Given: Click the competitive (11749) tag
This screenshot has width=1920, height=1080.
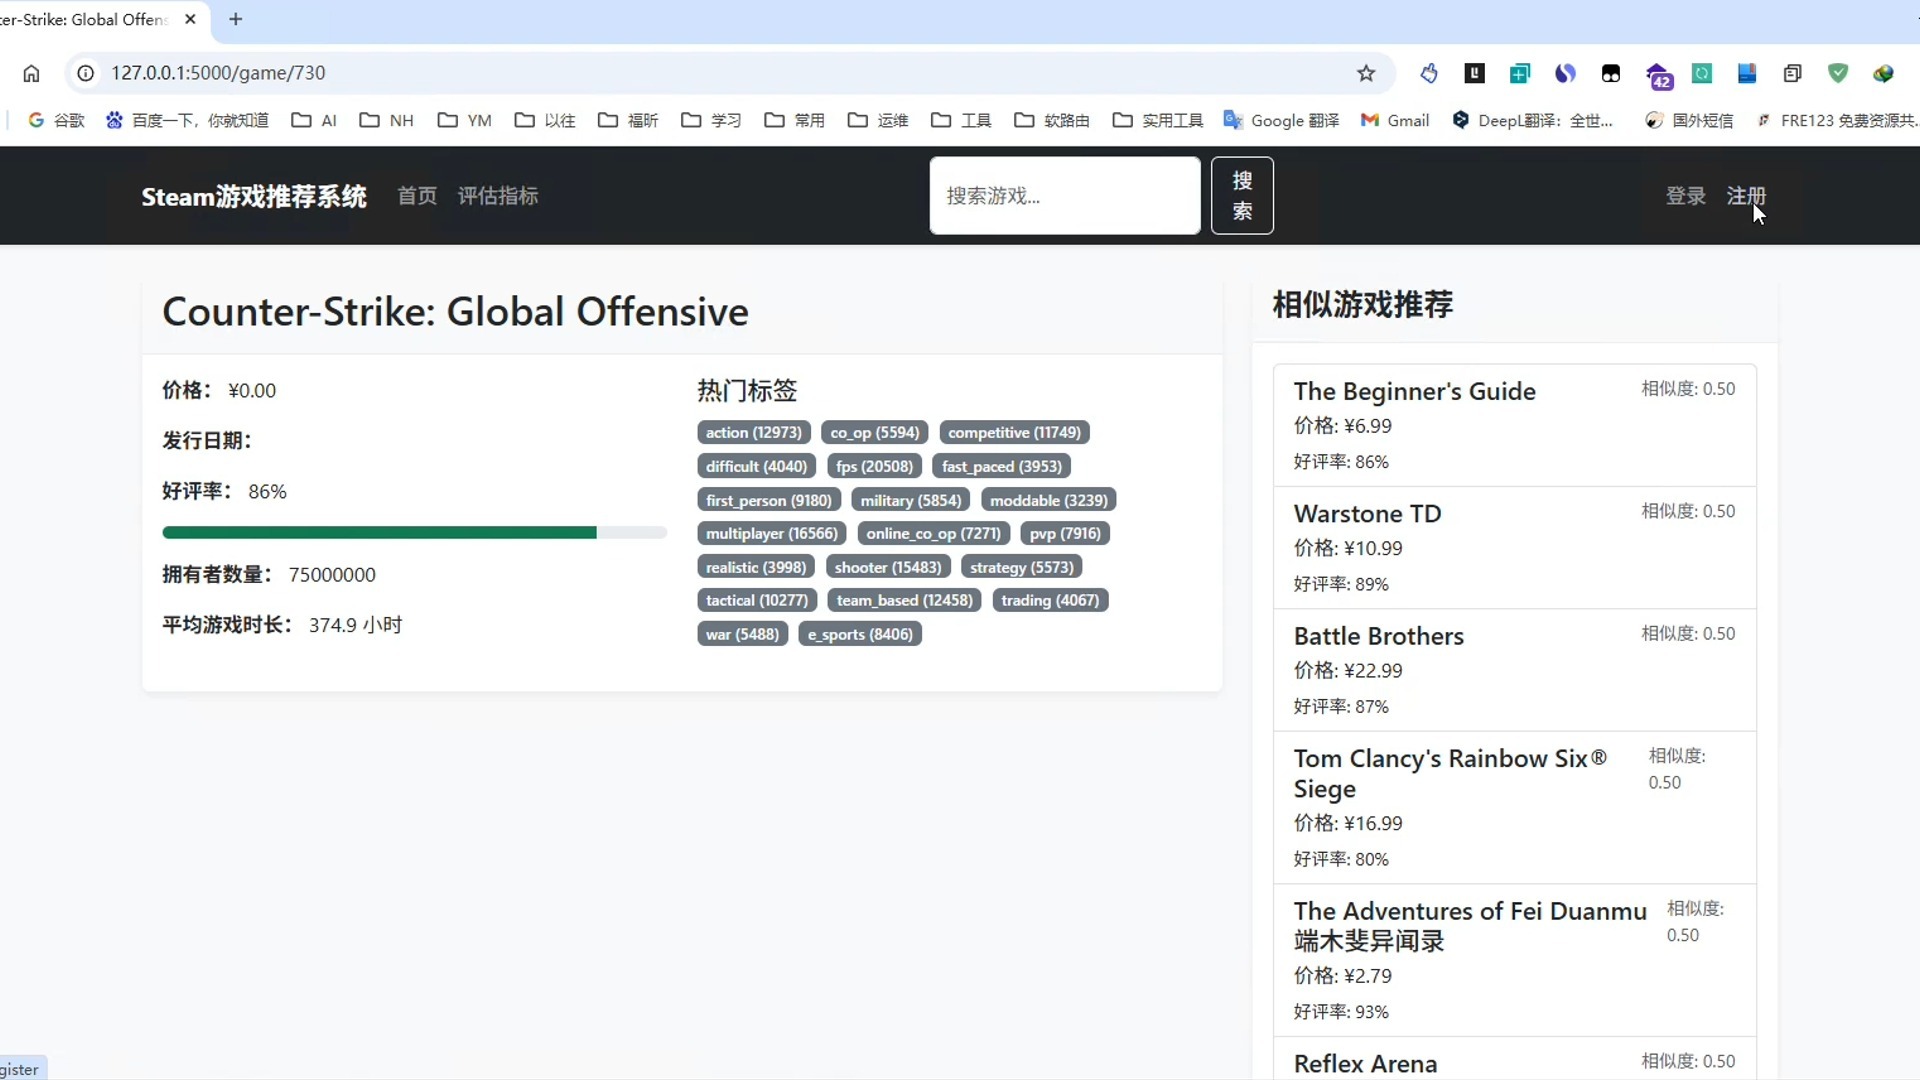Looking at the screenshot, I should (1014, 432).
